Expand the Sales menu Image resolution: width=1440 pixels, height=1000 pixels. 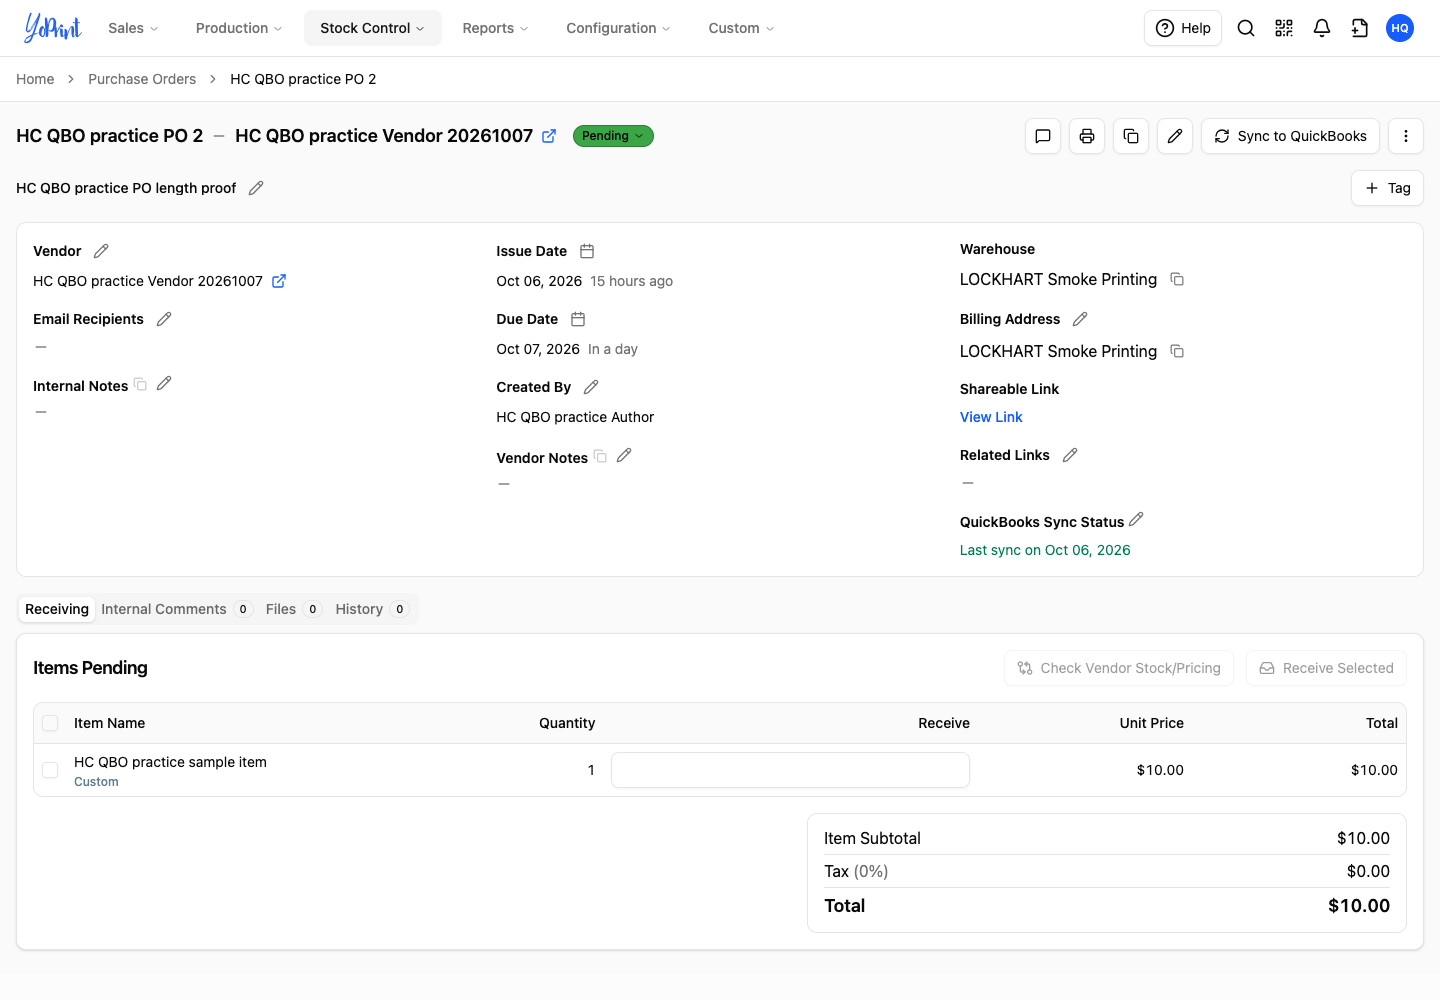(x=133, y=28)
